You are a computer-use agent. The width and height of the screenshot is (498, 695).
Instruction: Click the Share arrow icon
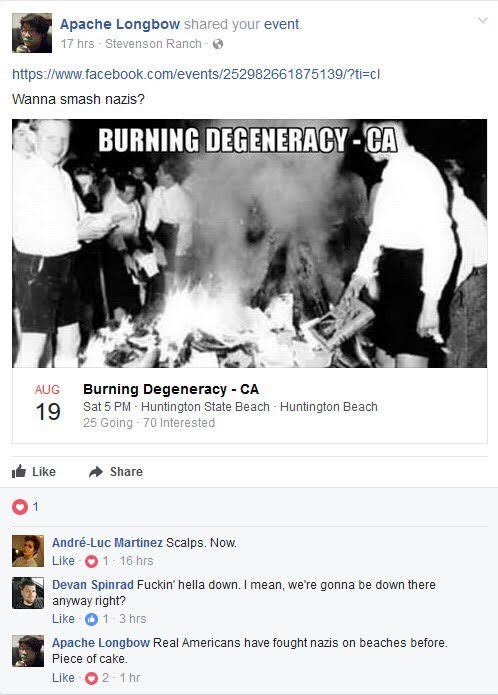[x=96, y=472]
